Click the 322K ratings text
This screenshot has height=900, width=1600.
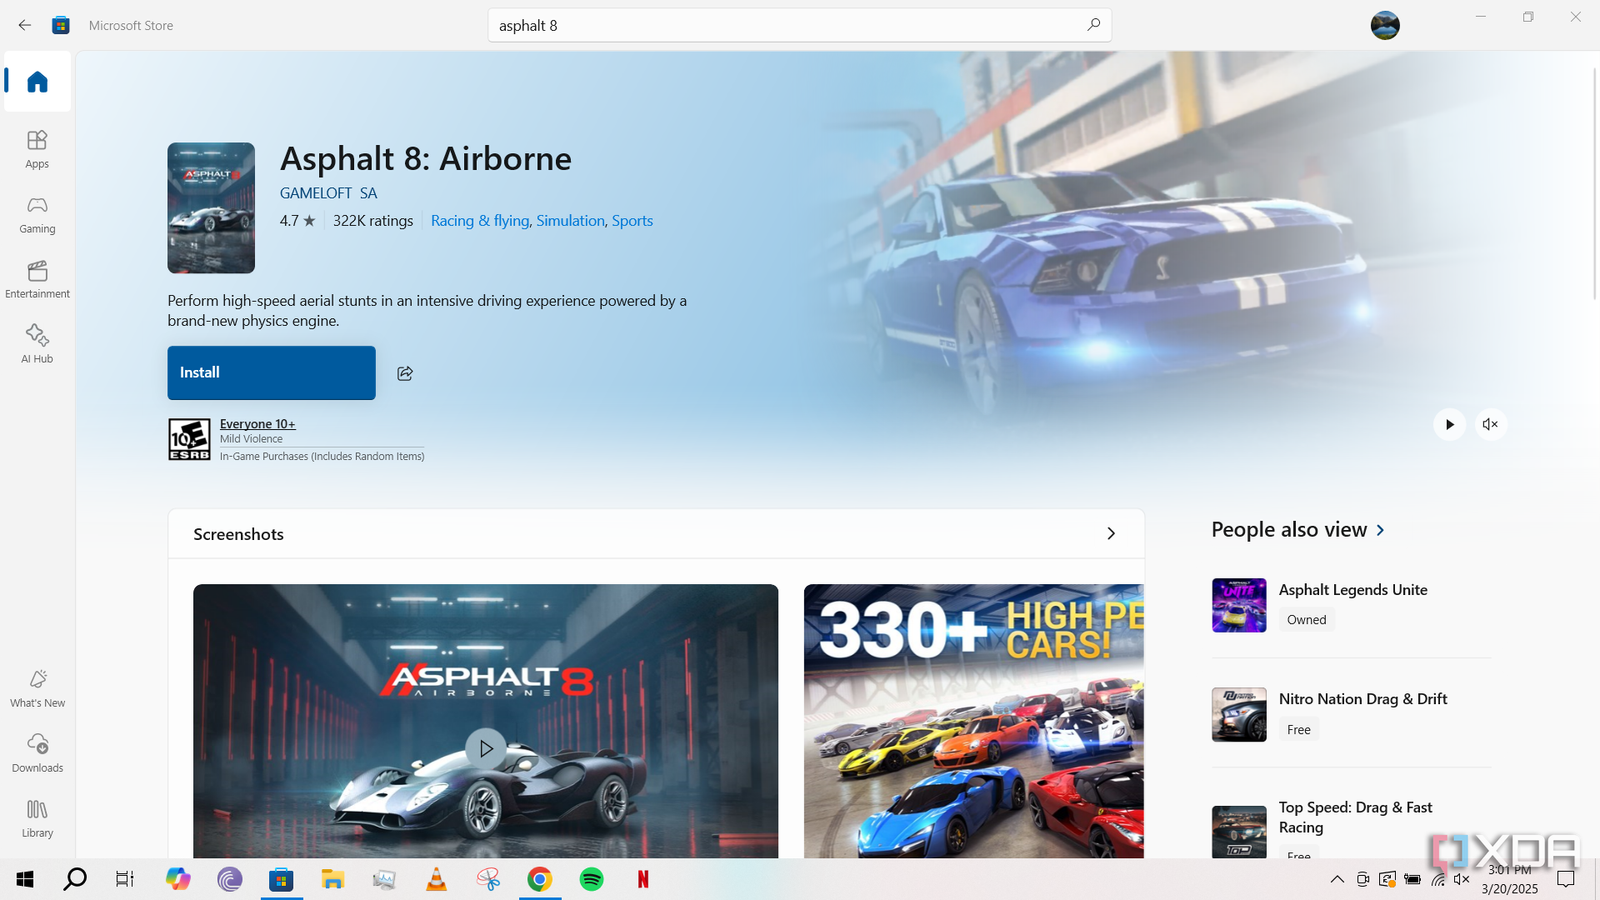point(373,221)
